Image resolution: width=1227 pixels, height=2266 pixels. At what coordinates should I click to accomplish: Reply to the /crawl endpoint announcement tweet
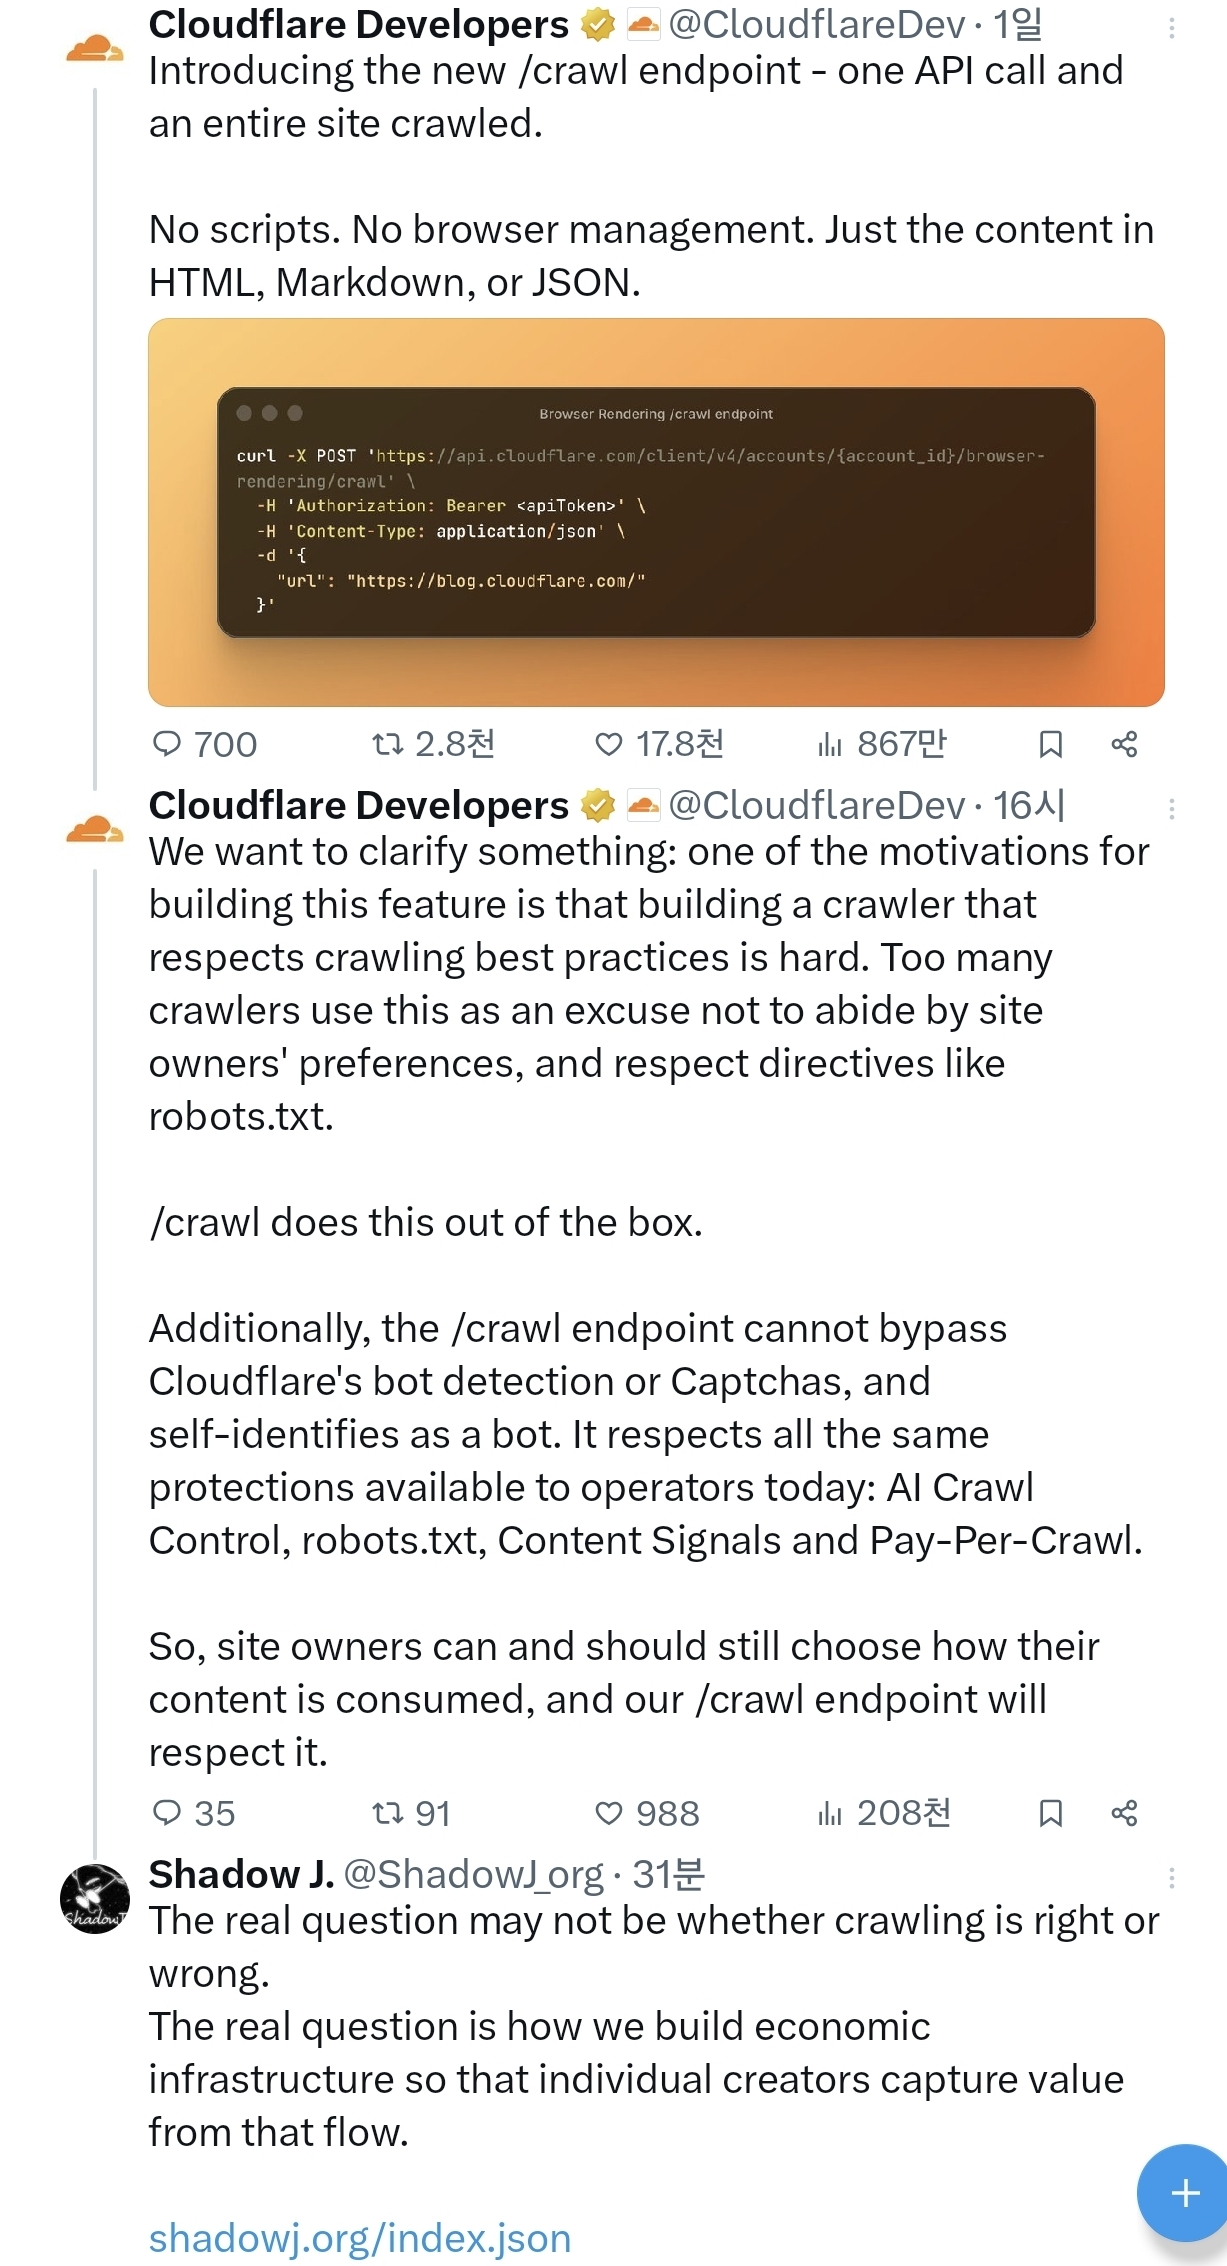click(167, 744)
